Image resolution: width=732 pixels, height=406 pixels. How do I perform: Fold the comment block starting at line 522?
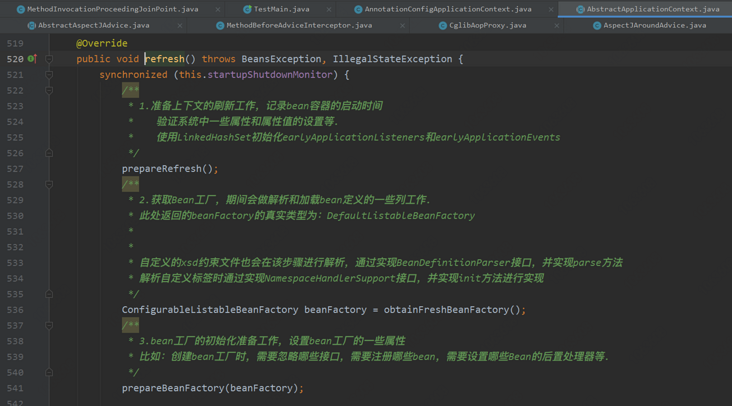49,90
